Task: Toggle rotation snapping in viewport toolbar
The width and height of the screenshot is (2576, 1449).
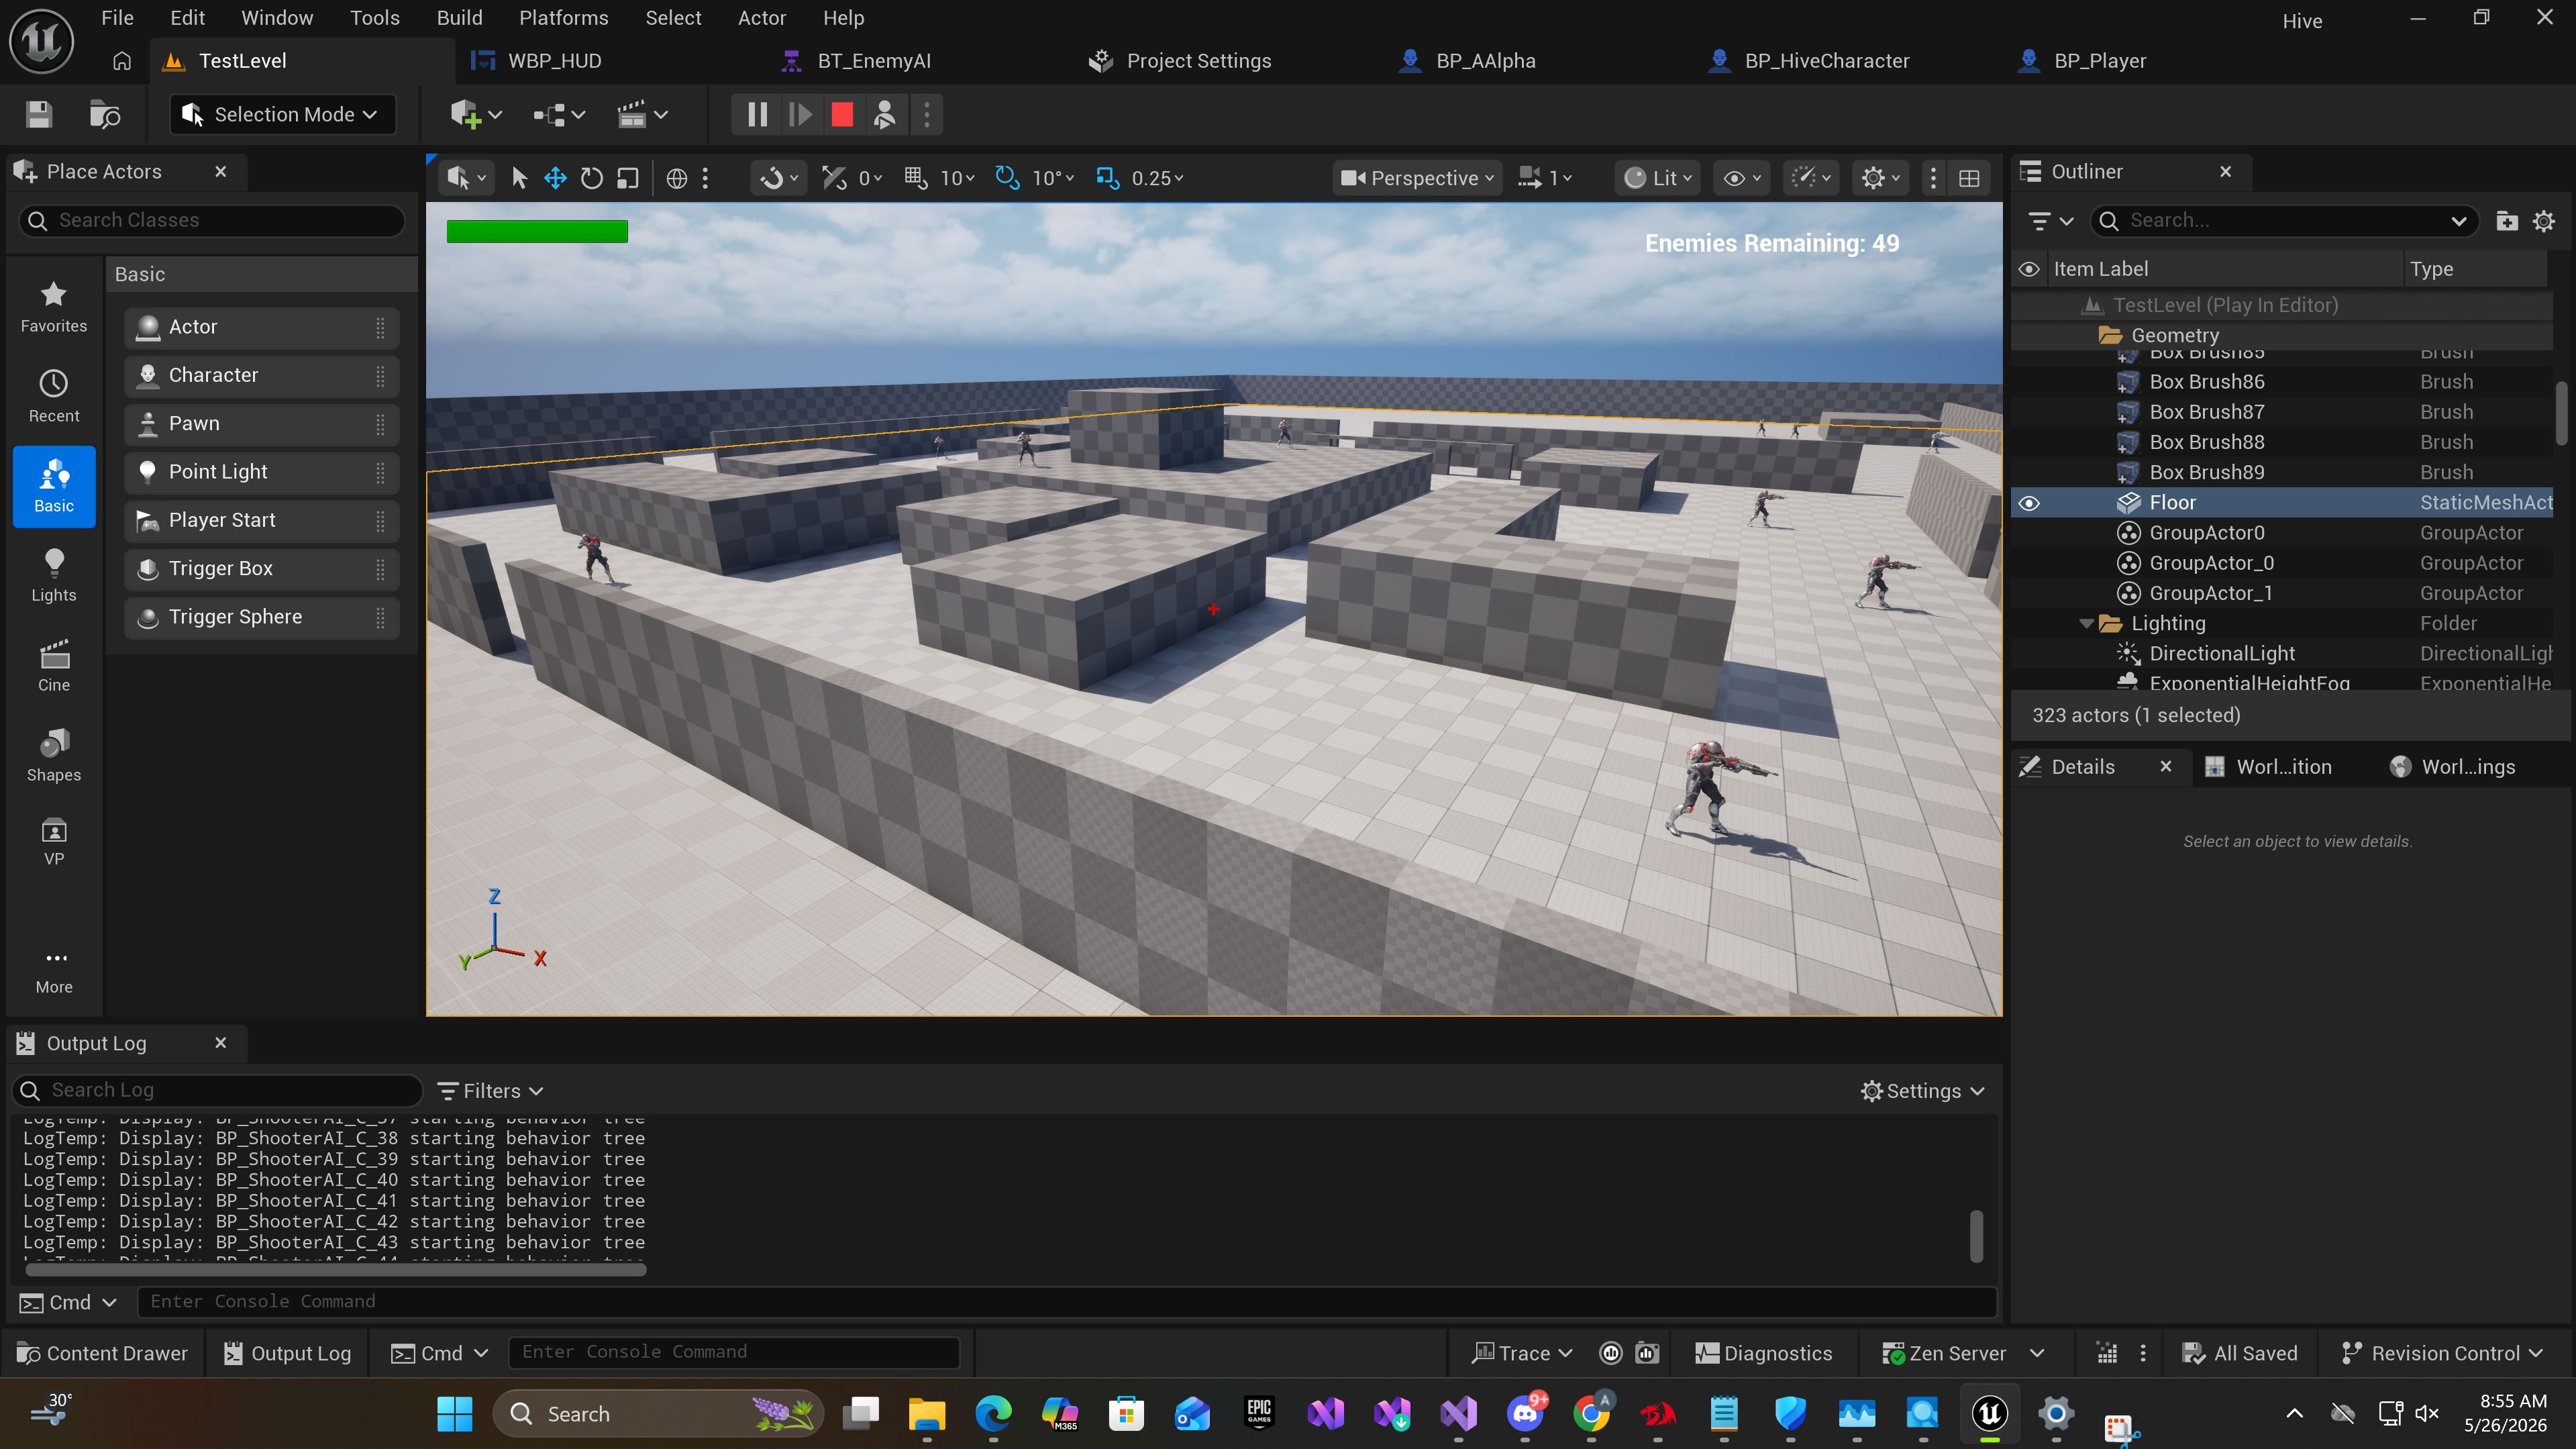Action: (1007, 178)
